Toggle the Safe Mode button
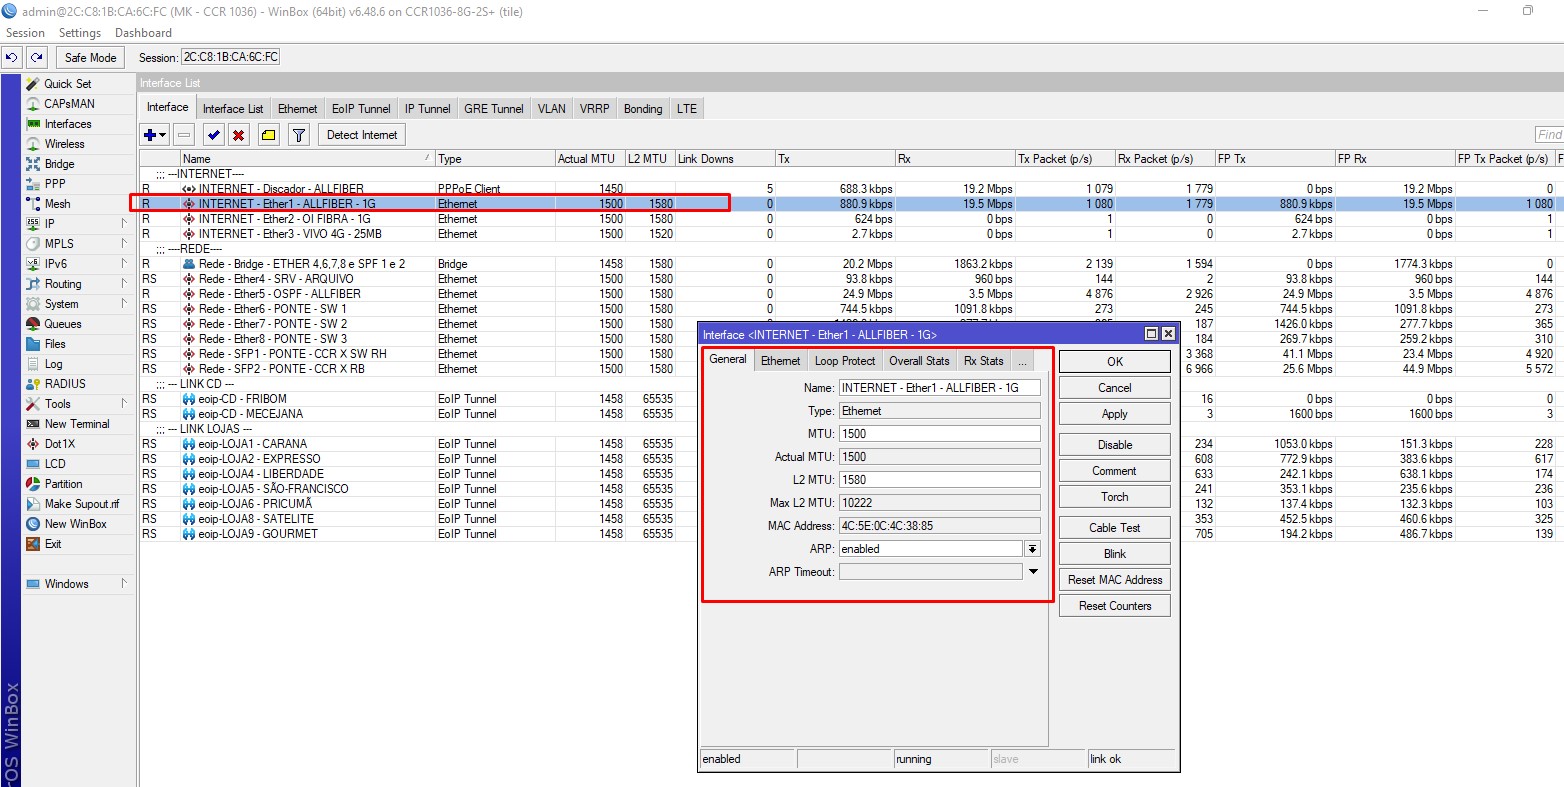 pos(90,58)
